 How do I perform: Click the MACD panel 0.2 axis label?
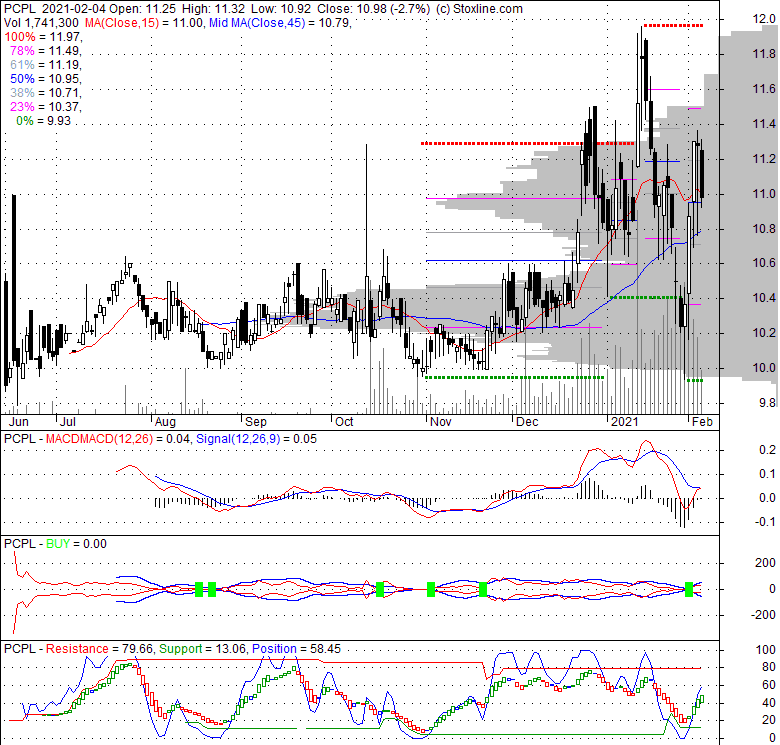(x=768, y=451)
